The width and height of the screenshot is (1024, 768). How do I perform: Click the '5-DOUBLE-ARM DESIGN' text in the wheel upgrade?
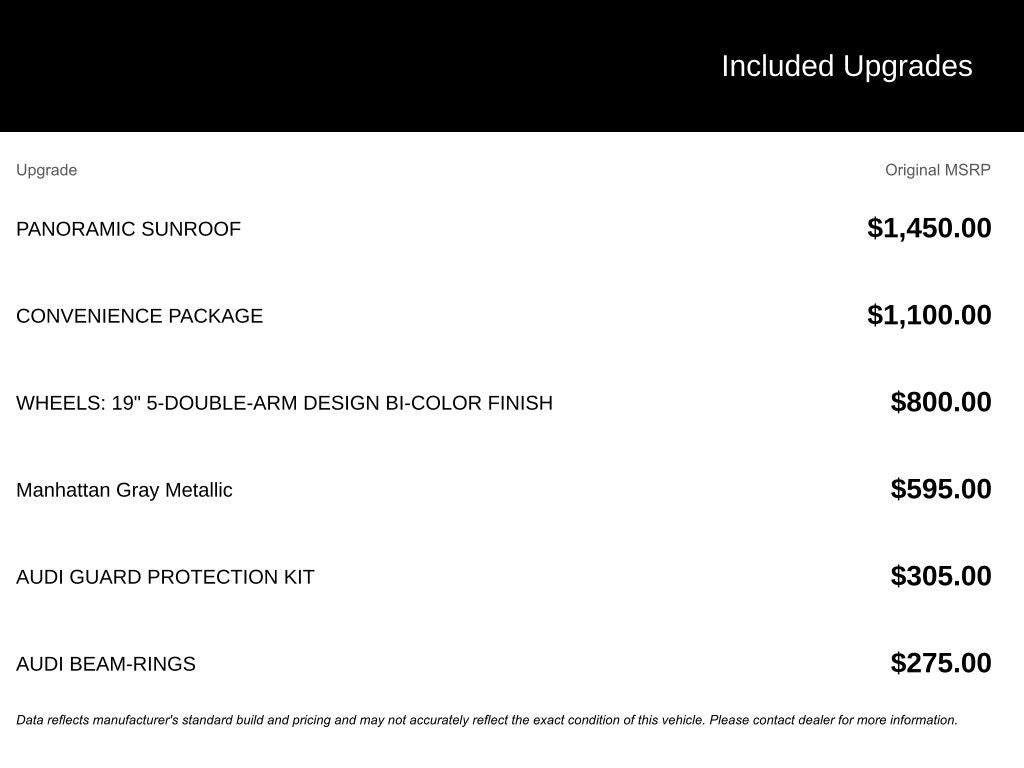(263, 403)
